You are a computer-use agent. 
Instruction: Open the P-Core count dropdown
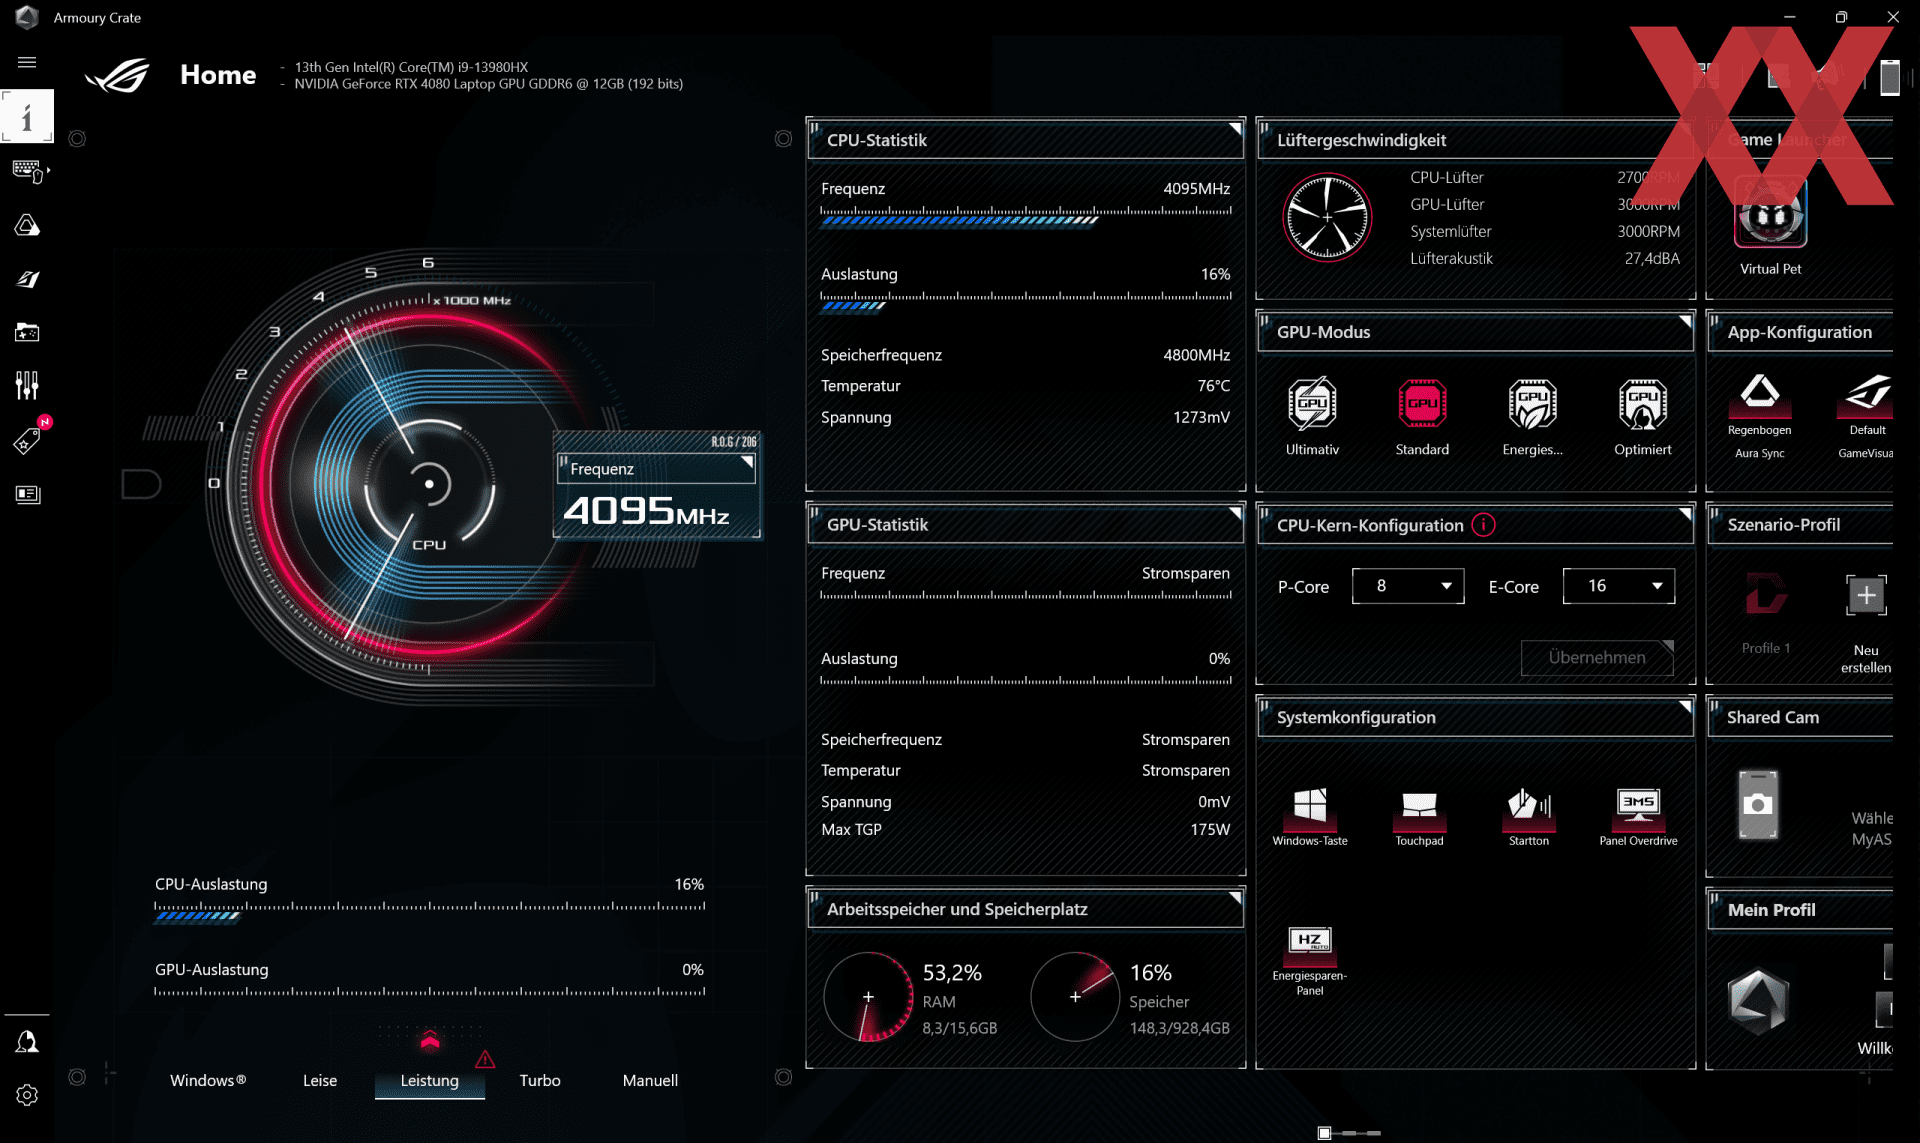(x=1407, y=586)
